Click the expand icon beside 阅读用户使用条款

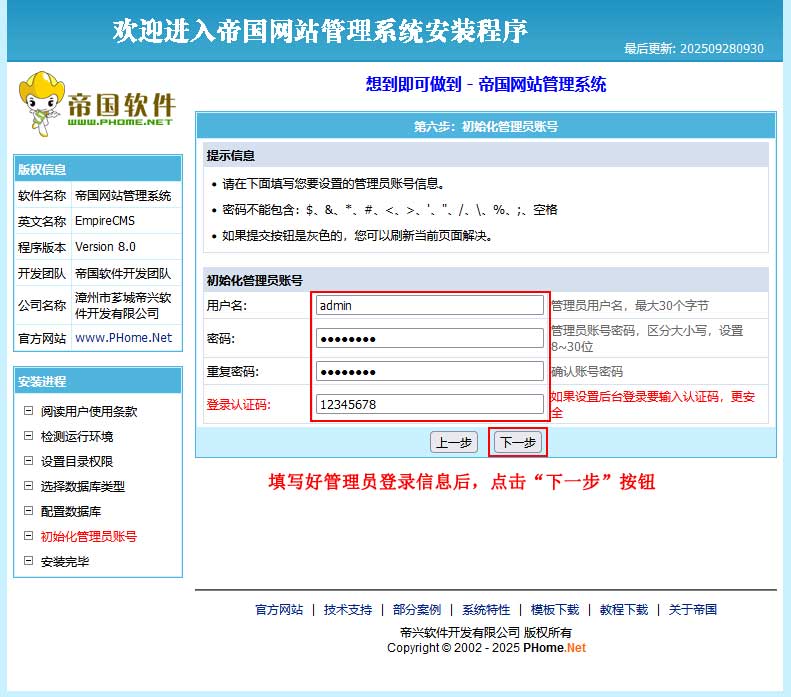point(28,411)
